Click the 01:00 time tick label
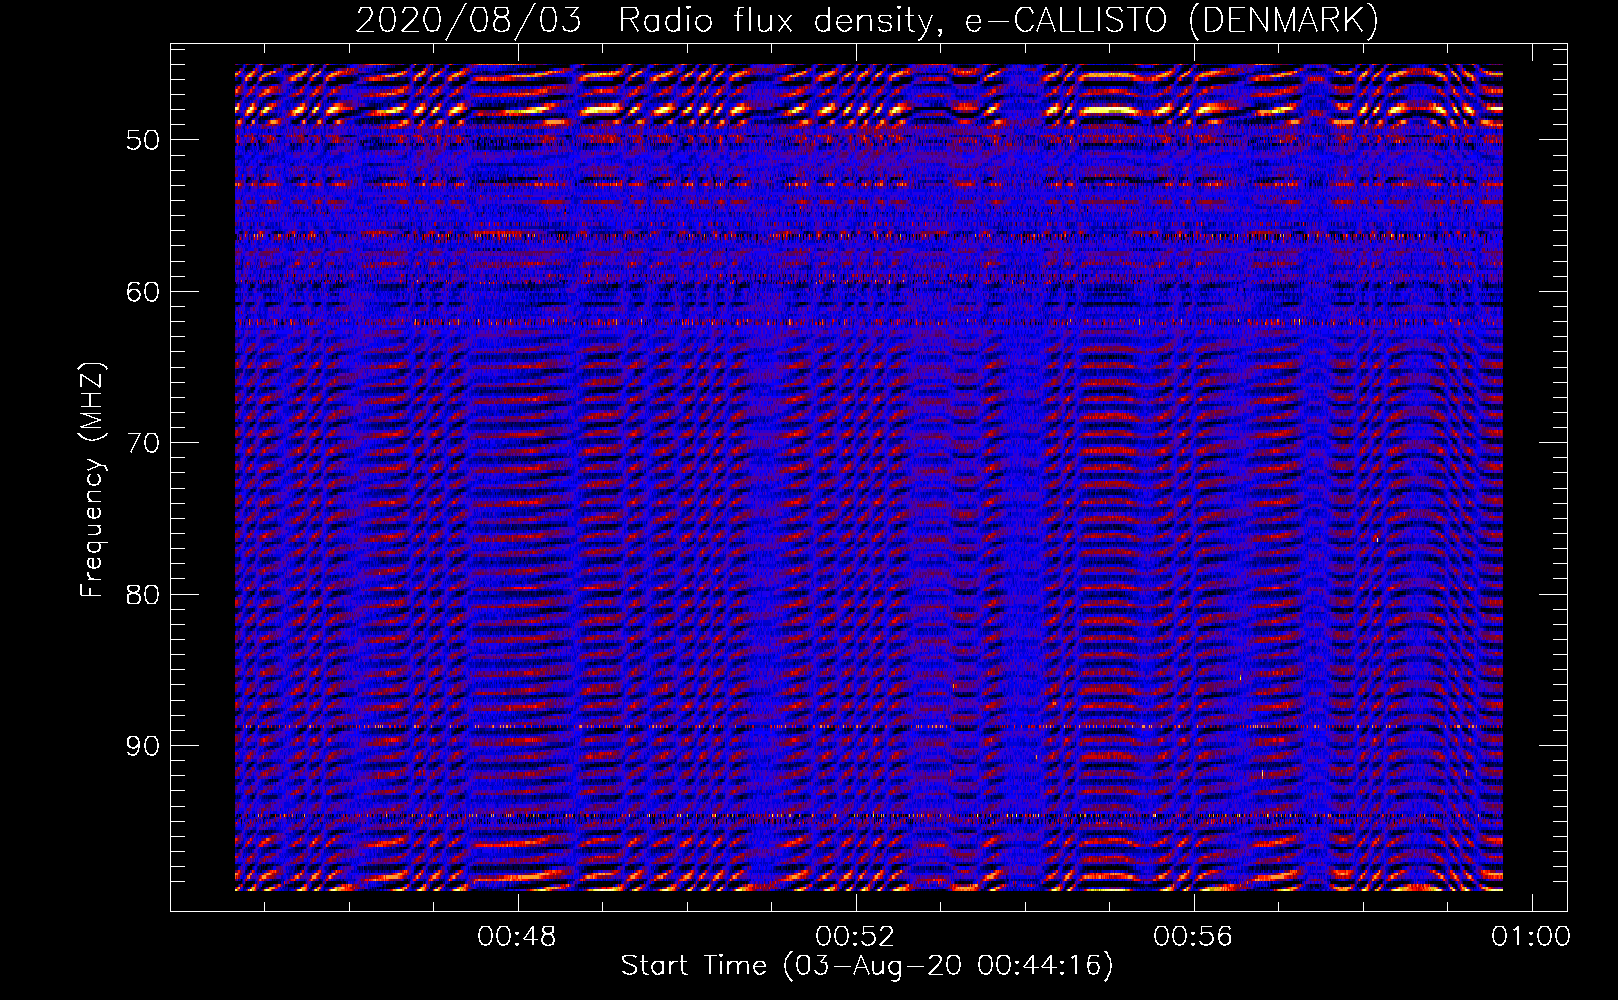1618x1000 pixels. (x=1531, y=937)
